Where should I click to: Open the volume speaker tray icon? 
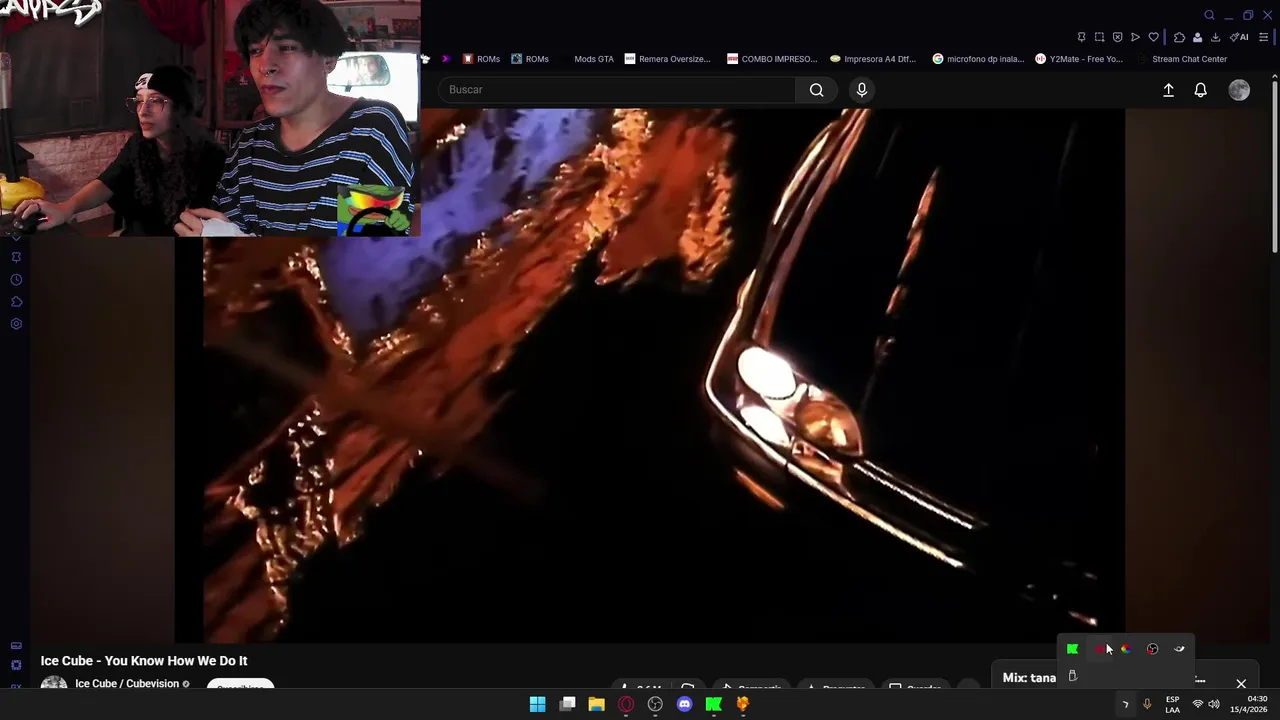click(x=1213, y=705)
